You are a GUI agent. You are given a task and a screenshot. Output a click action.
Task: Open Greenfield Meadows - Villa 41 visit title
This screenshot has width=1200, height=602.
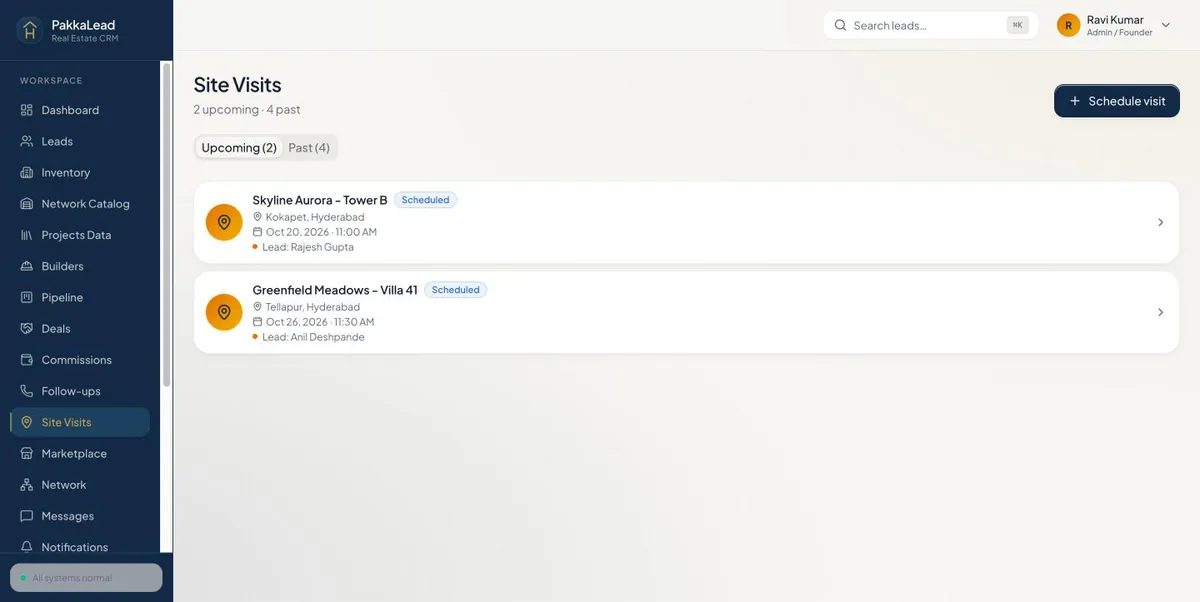pos(335,290)
